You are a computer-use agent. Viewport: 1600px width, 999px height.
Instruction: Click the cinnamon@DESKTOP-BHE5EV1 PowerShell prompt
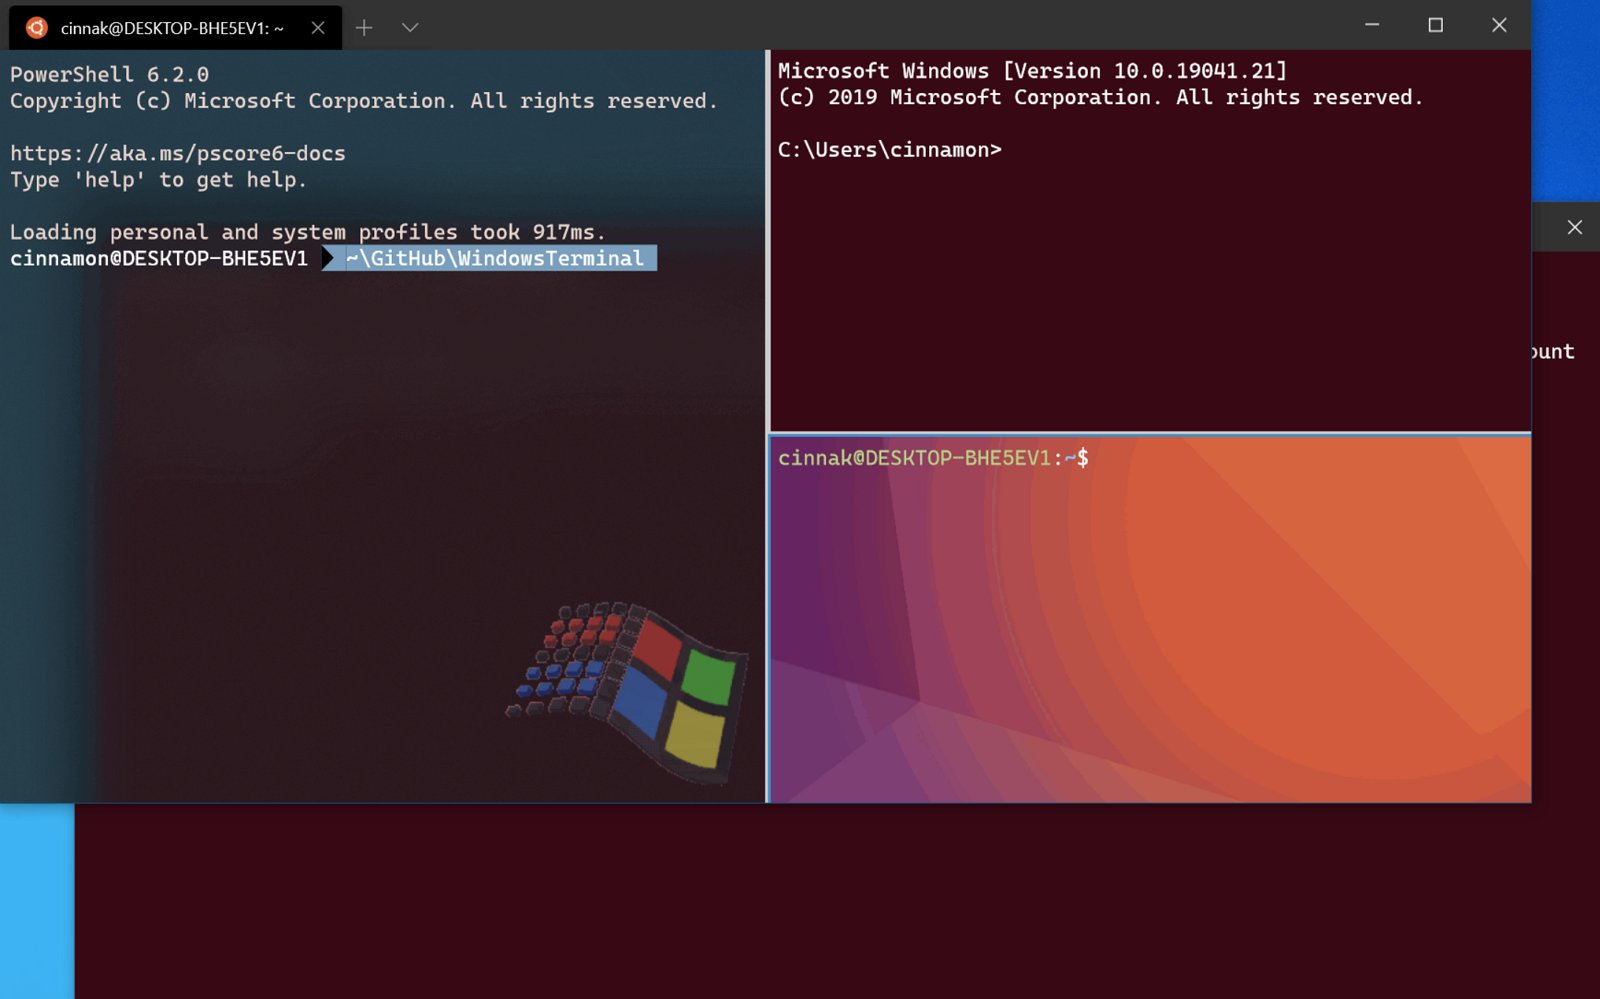coord(159,258)
